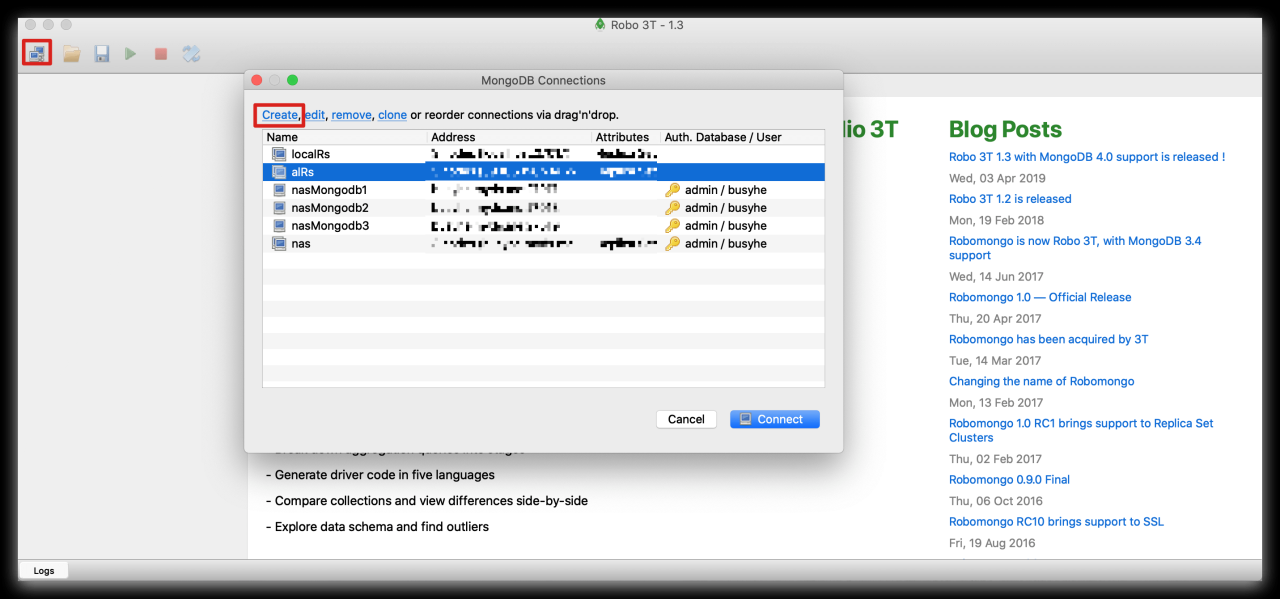Select the nasMongodb1 connection
Image resolution: width=1280 pixels, height=599 pixels.
[x=543, y=190]
